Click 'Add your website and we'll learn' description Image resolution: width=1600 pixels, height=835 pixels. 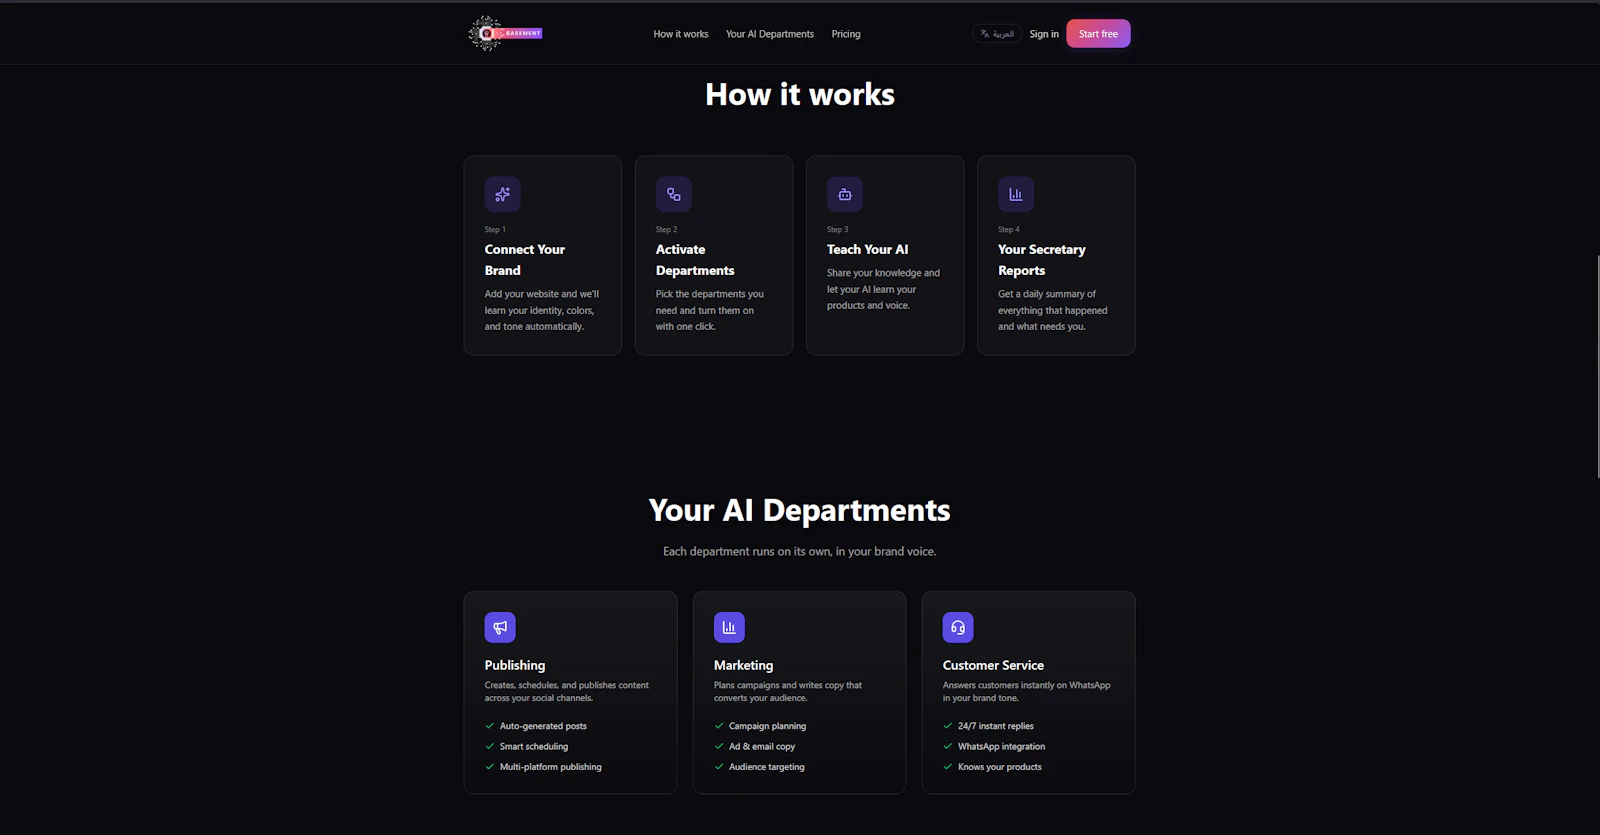pyautogui.click(x=542, y=310)
